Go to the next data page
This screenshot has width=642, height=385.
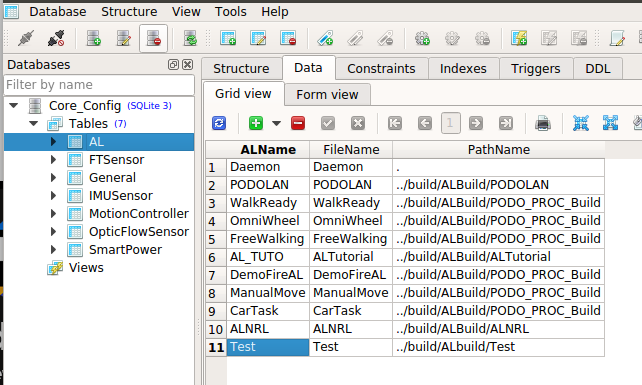click(x=476, y=123)
